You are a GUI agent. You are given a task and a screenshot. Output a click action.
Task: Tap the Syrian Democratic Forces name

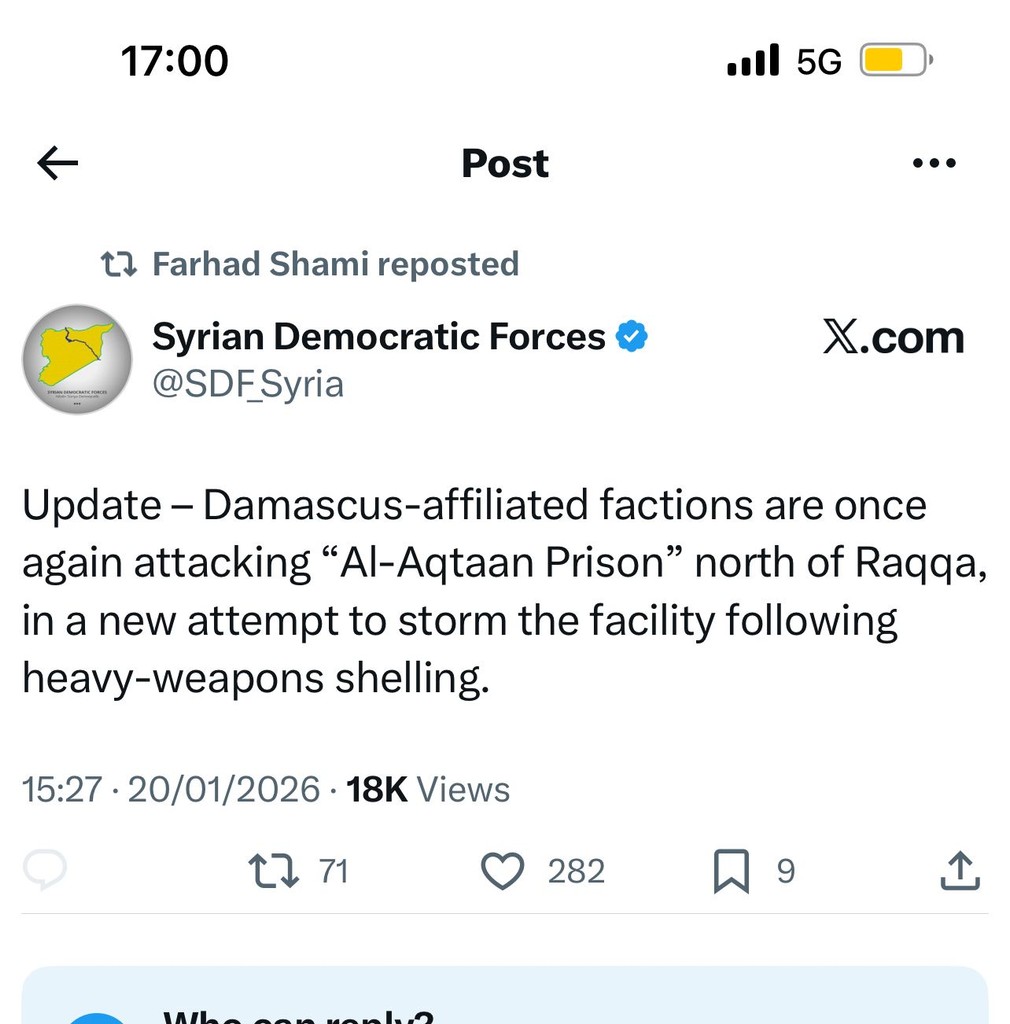pos(378,337)
